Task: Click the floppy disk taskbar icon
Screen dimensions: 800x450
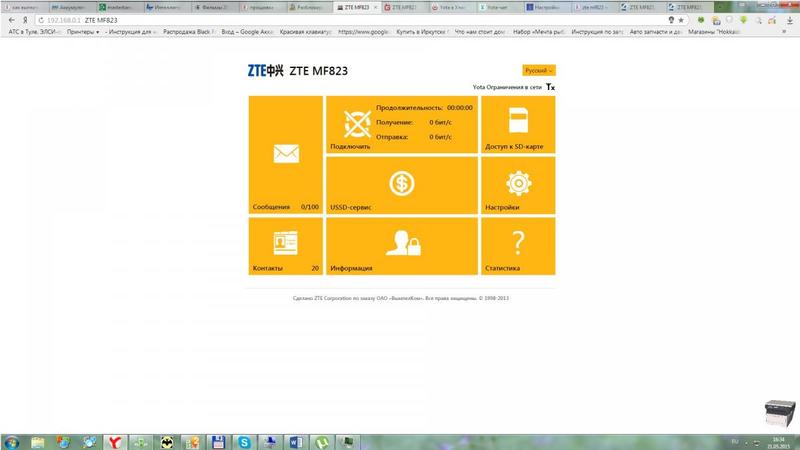Action: pyautogui.click(x=218, y=442)
